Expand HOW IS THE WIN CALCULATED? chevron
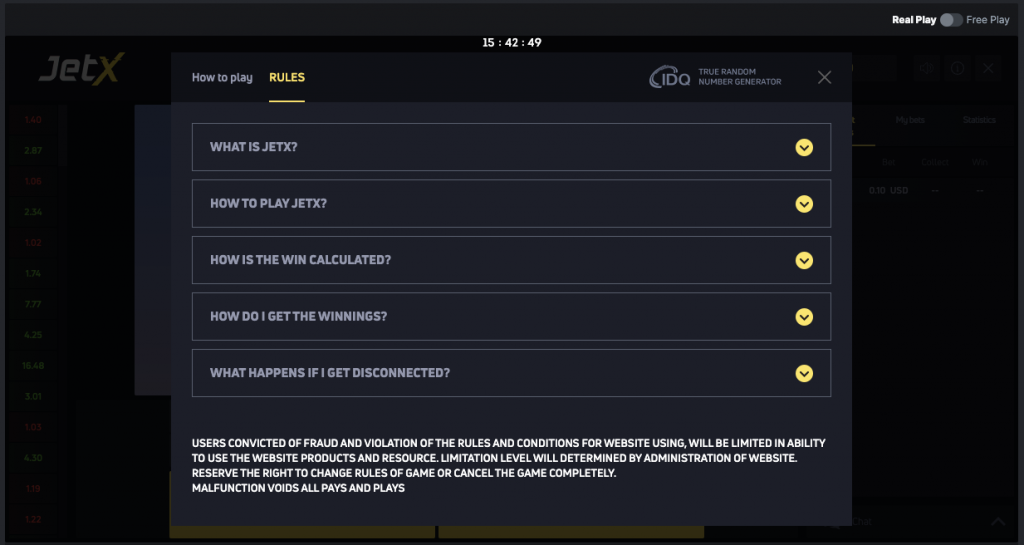Viewport: 1024px width, 545px height. point(804,260)
